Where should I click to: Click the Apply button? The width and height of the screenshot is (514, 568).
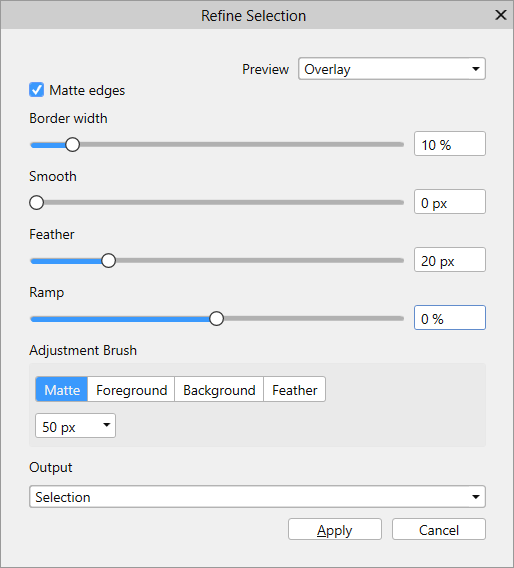(335, 529)
